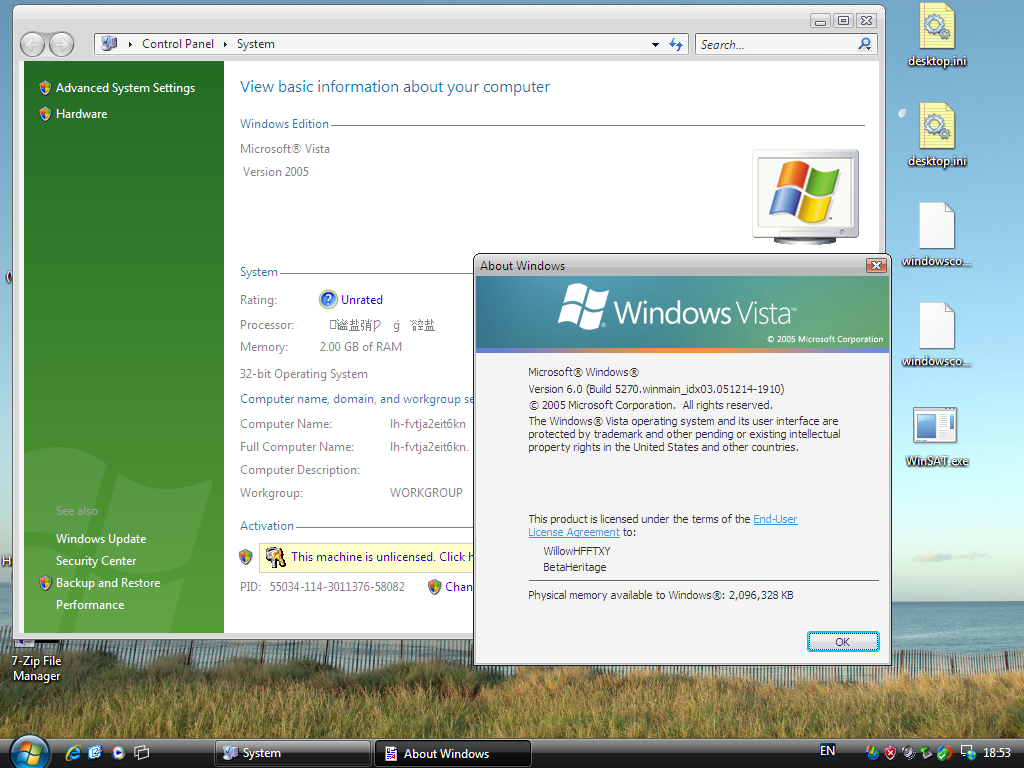
Task: Click the blue question mark rating icon
Action: [x=328, y=300]
